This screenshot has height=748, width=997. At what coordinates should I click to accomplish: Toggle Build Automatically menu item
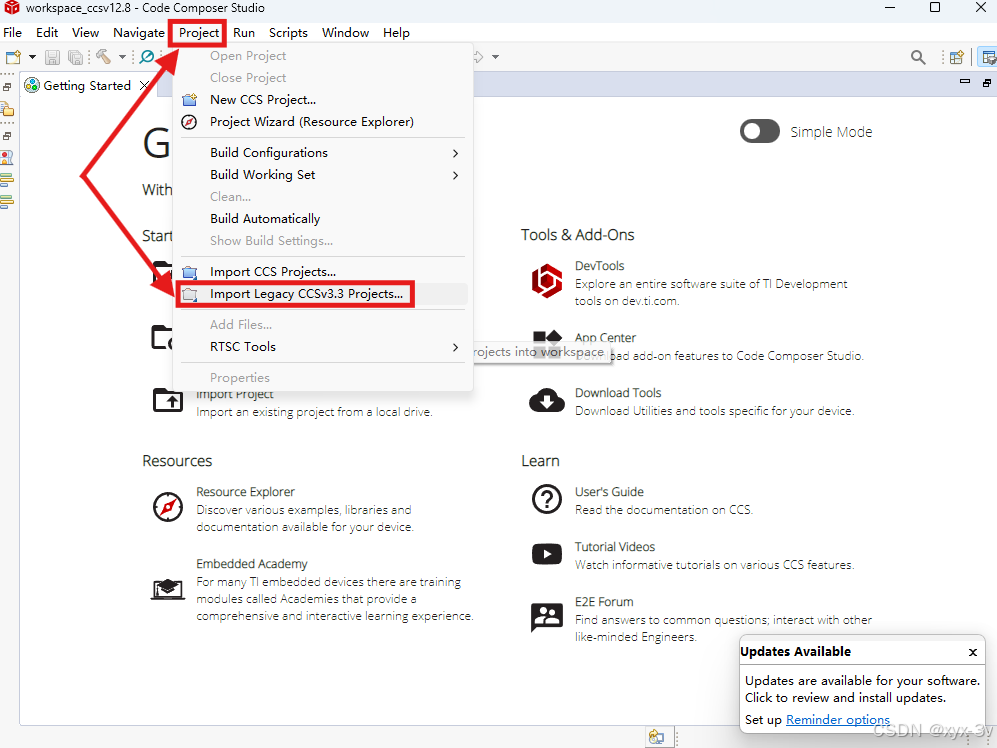coord(322,218)
